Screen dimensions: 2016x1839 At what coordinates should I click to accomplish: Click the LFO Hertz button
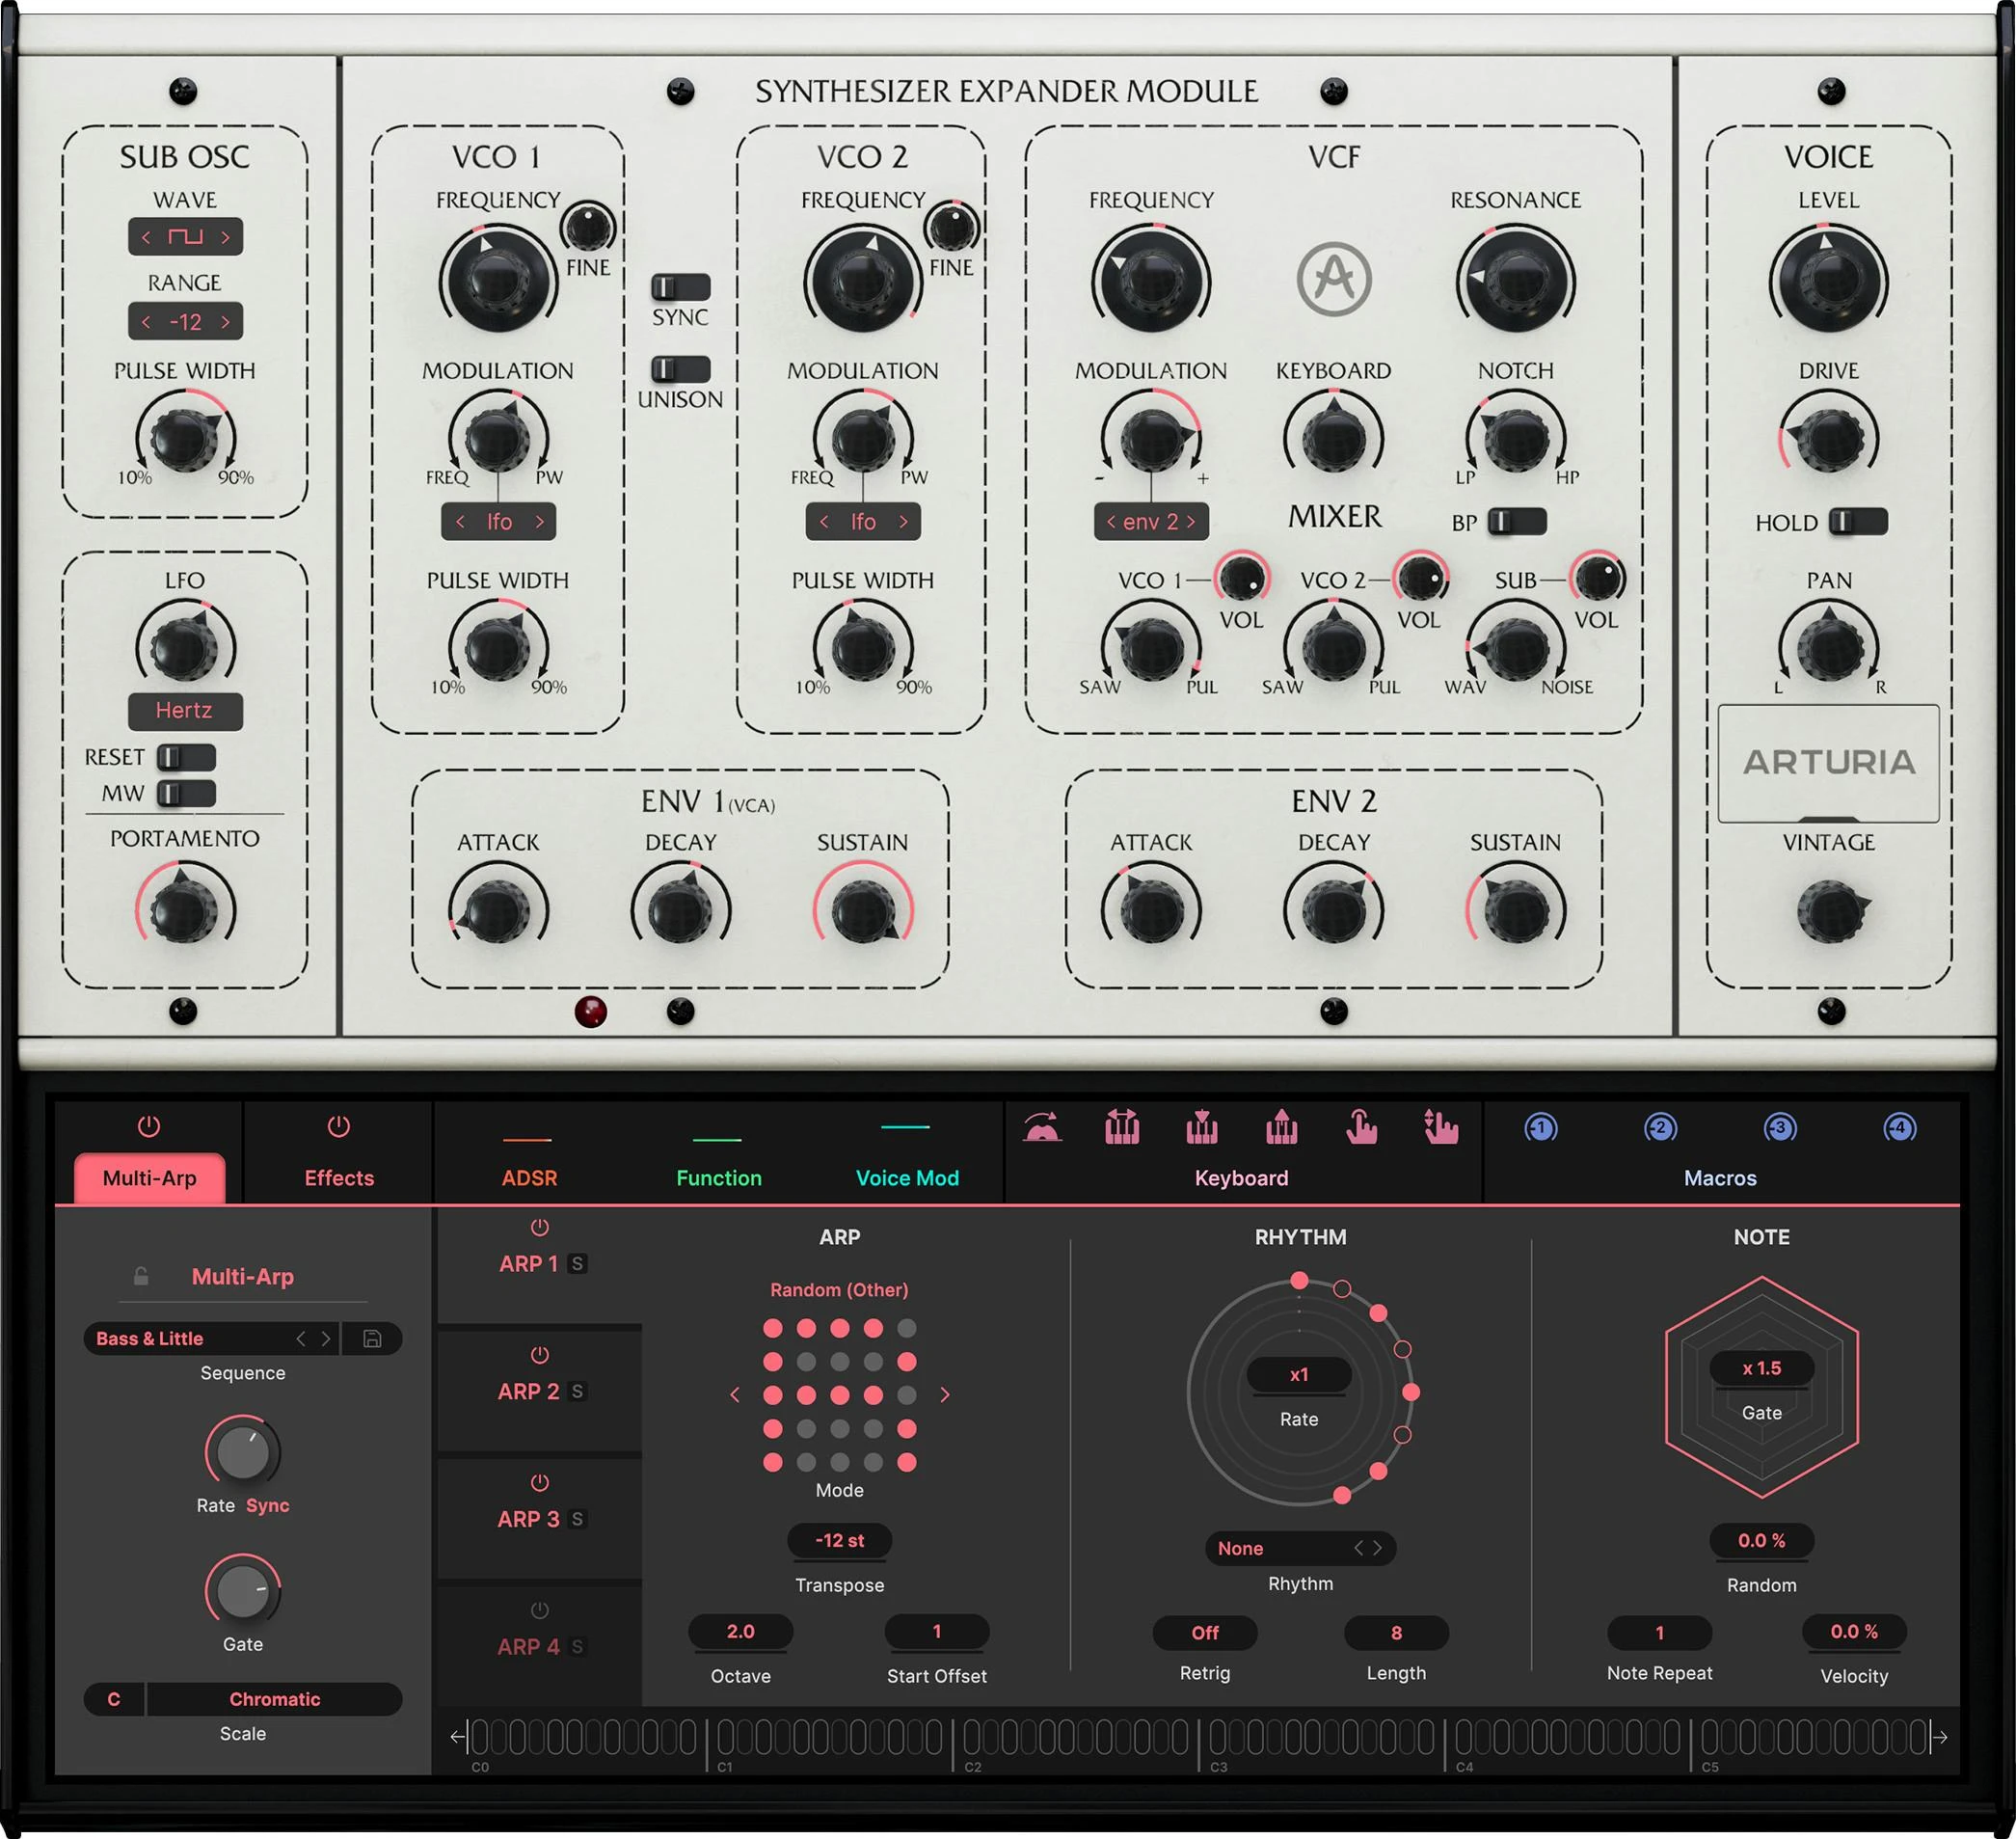185,710
